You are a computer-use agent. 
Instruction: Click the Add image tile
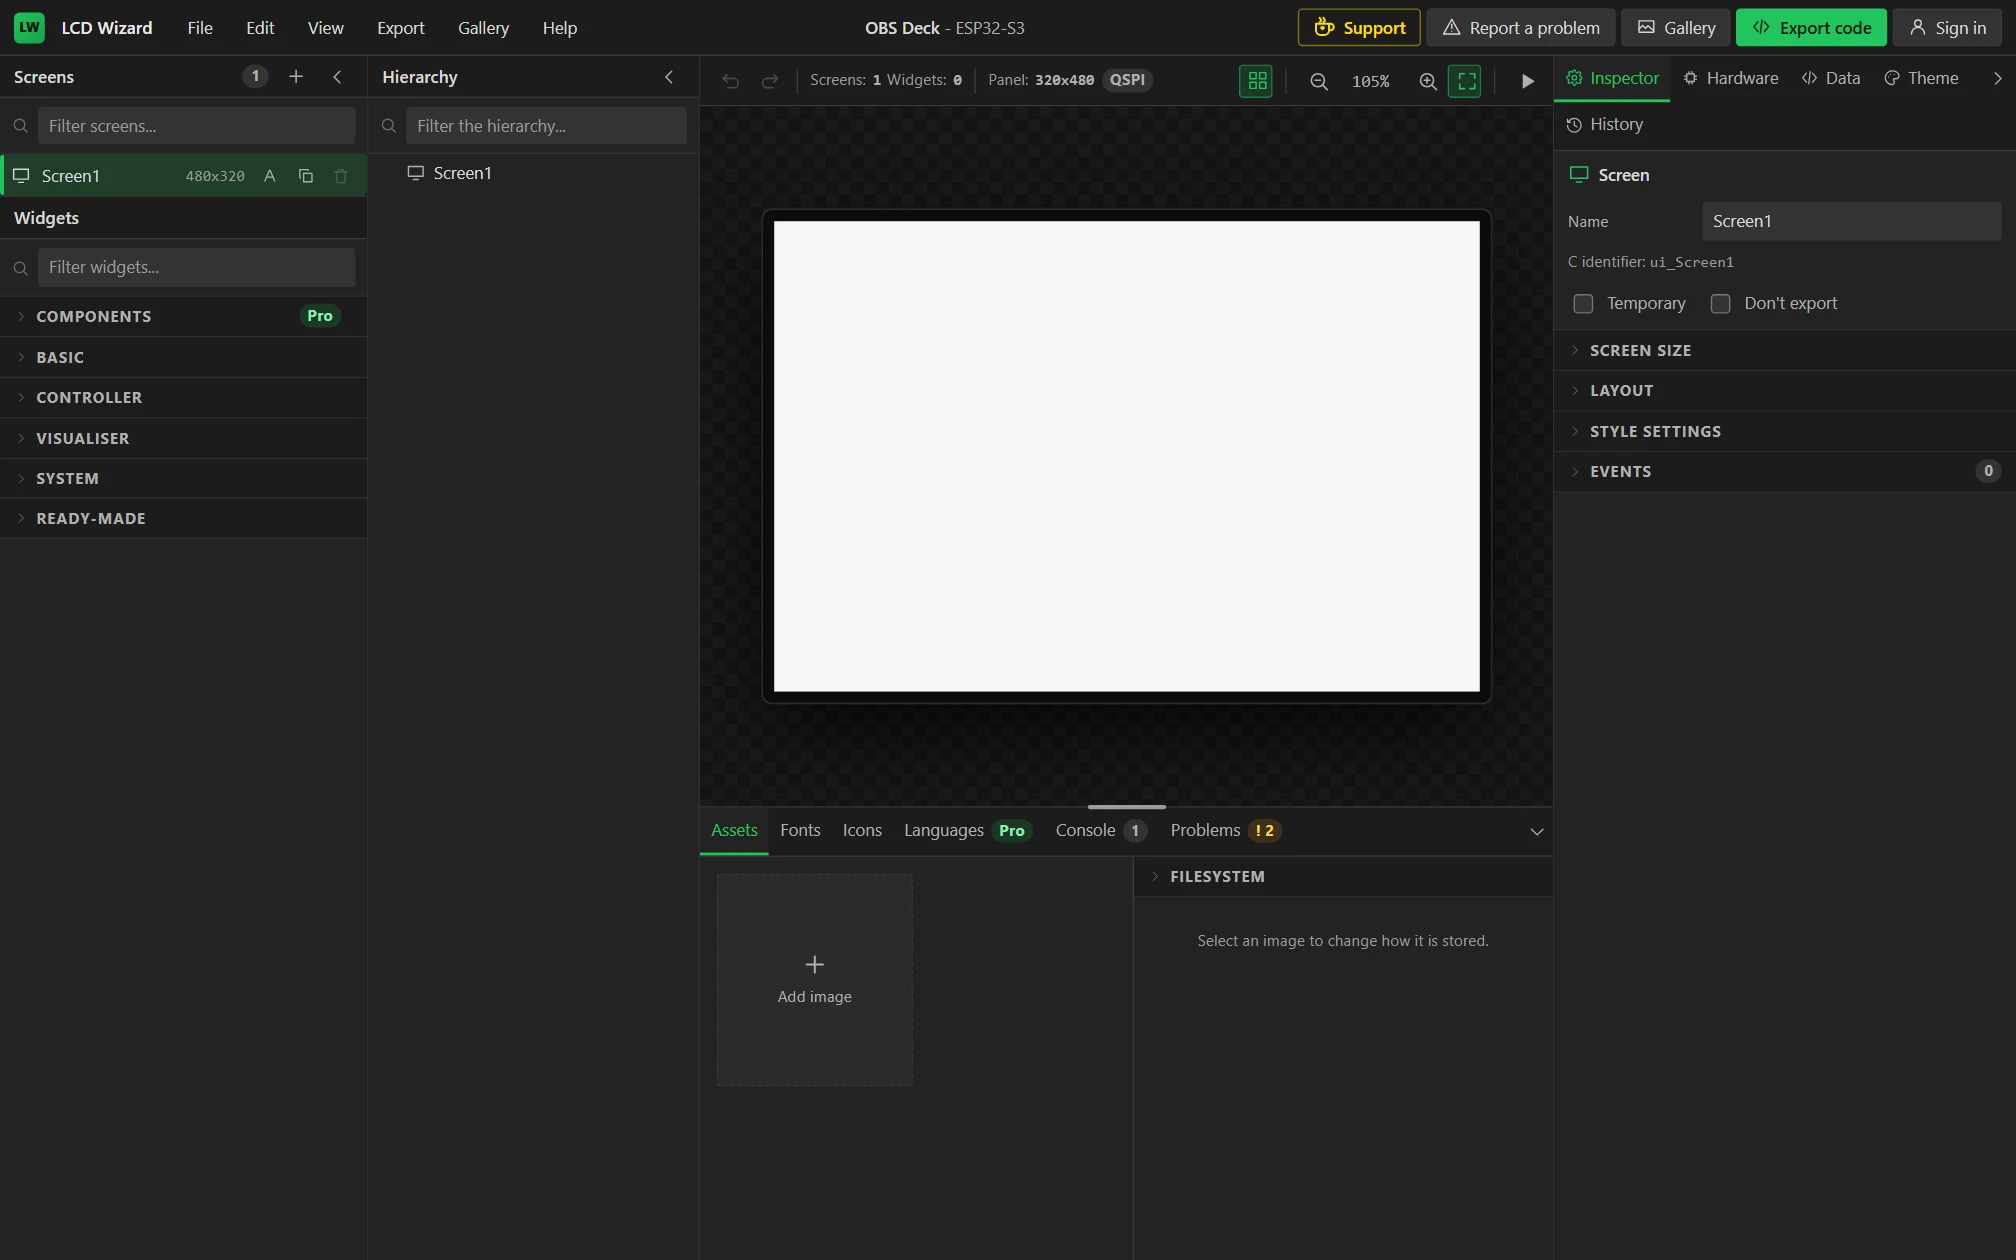814,980
